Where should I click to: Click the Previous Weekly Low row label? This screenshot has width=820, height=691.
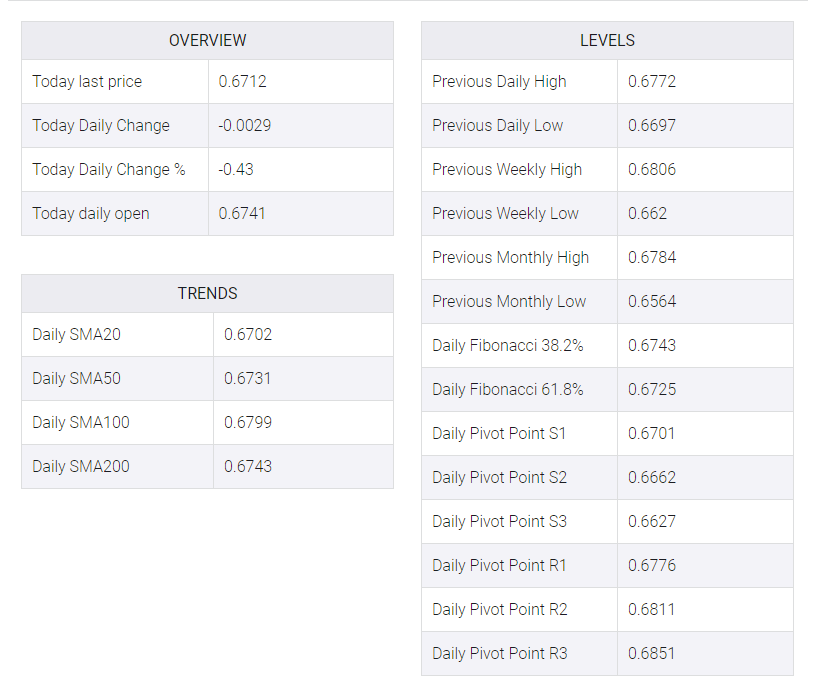[505, 213]
